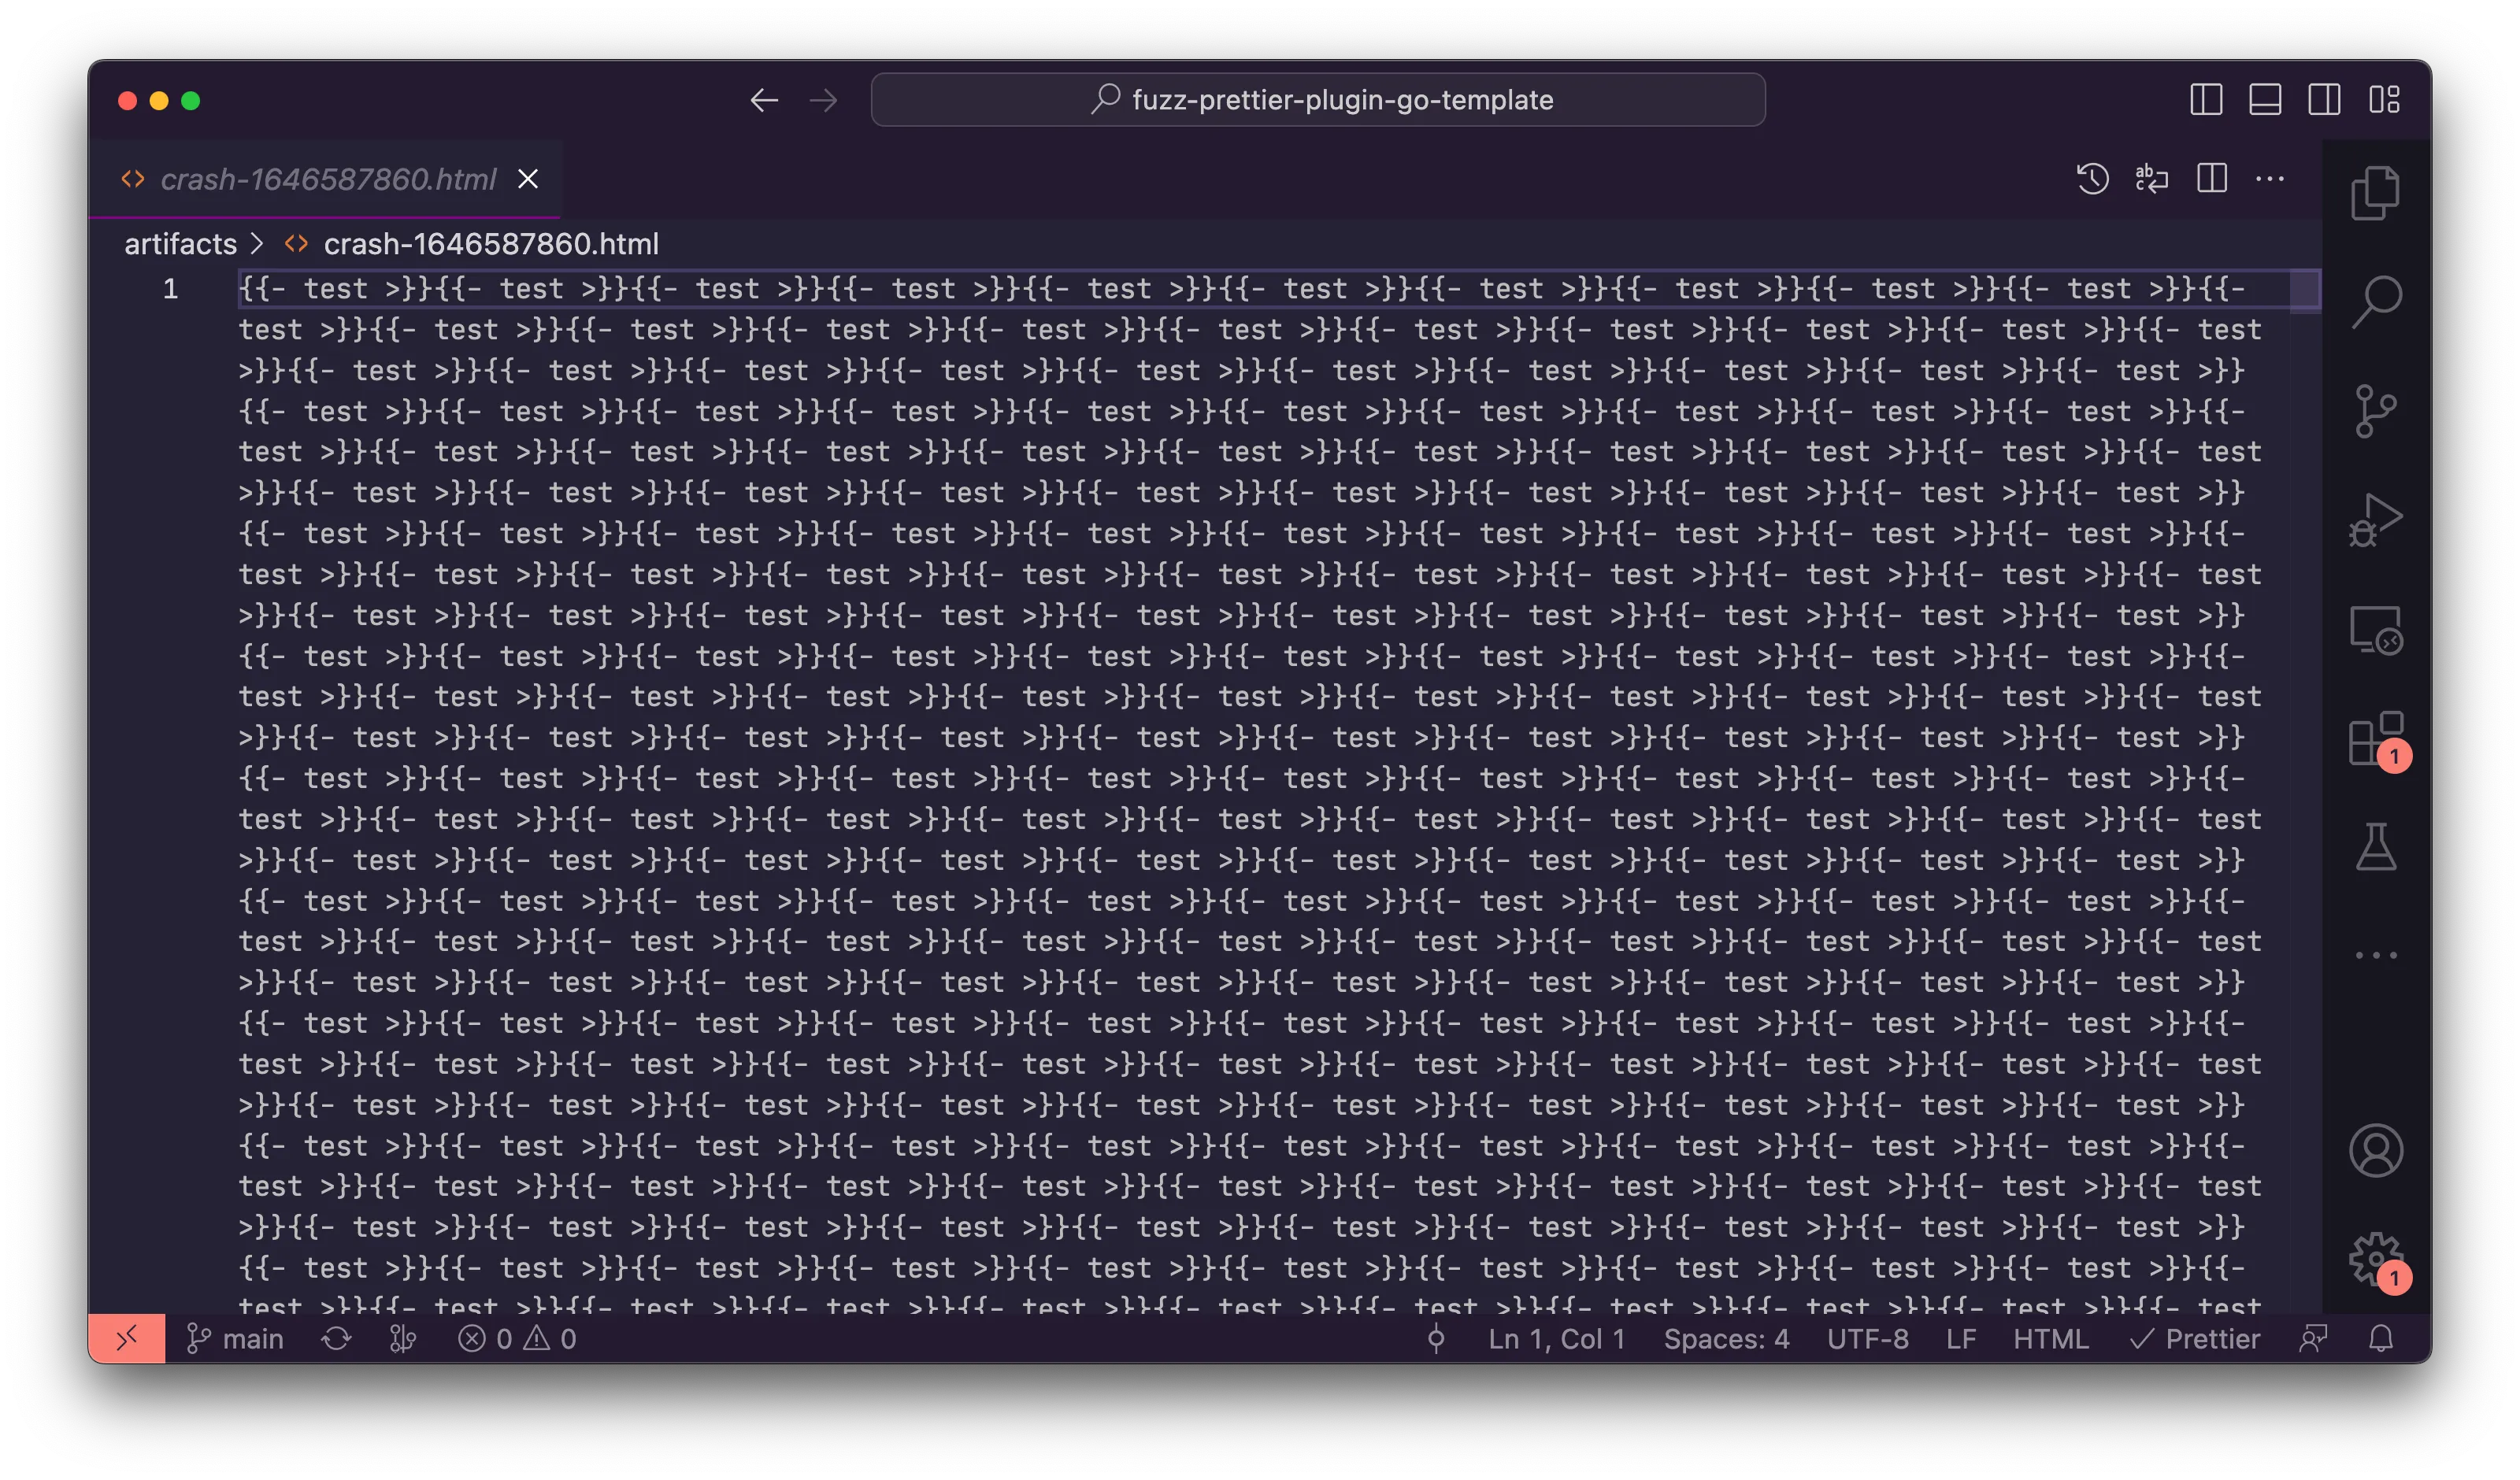Click the HTML language mode selector

(2050, 1339)
